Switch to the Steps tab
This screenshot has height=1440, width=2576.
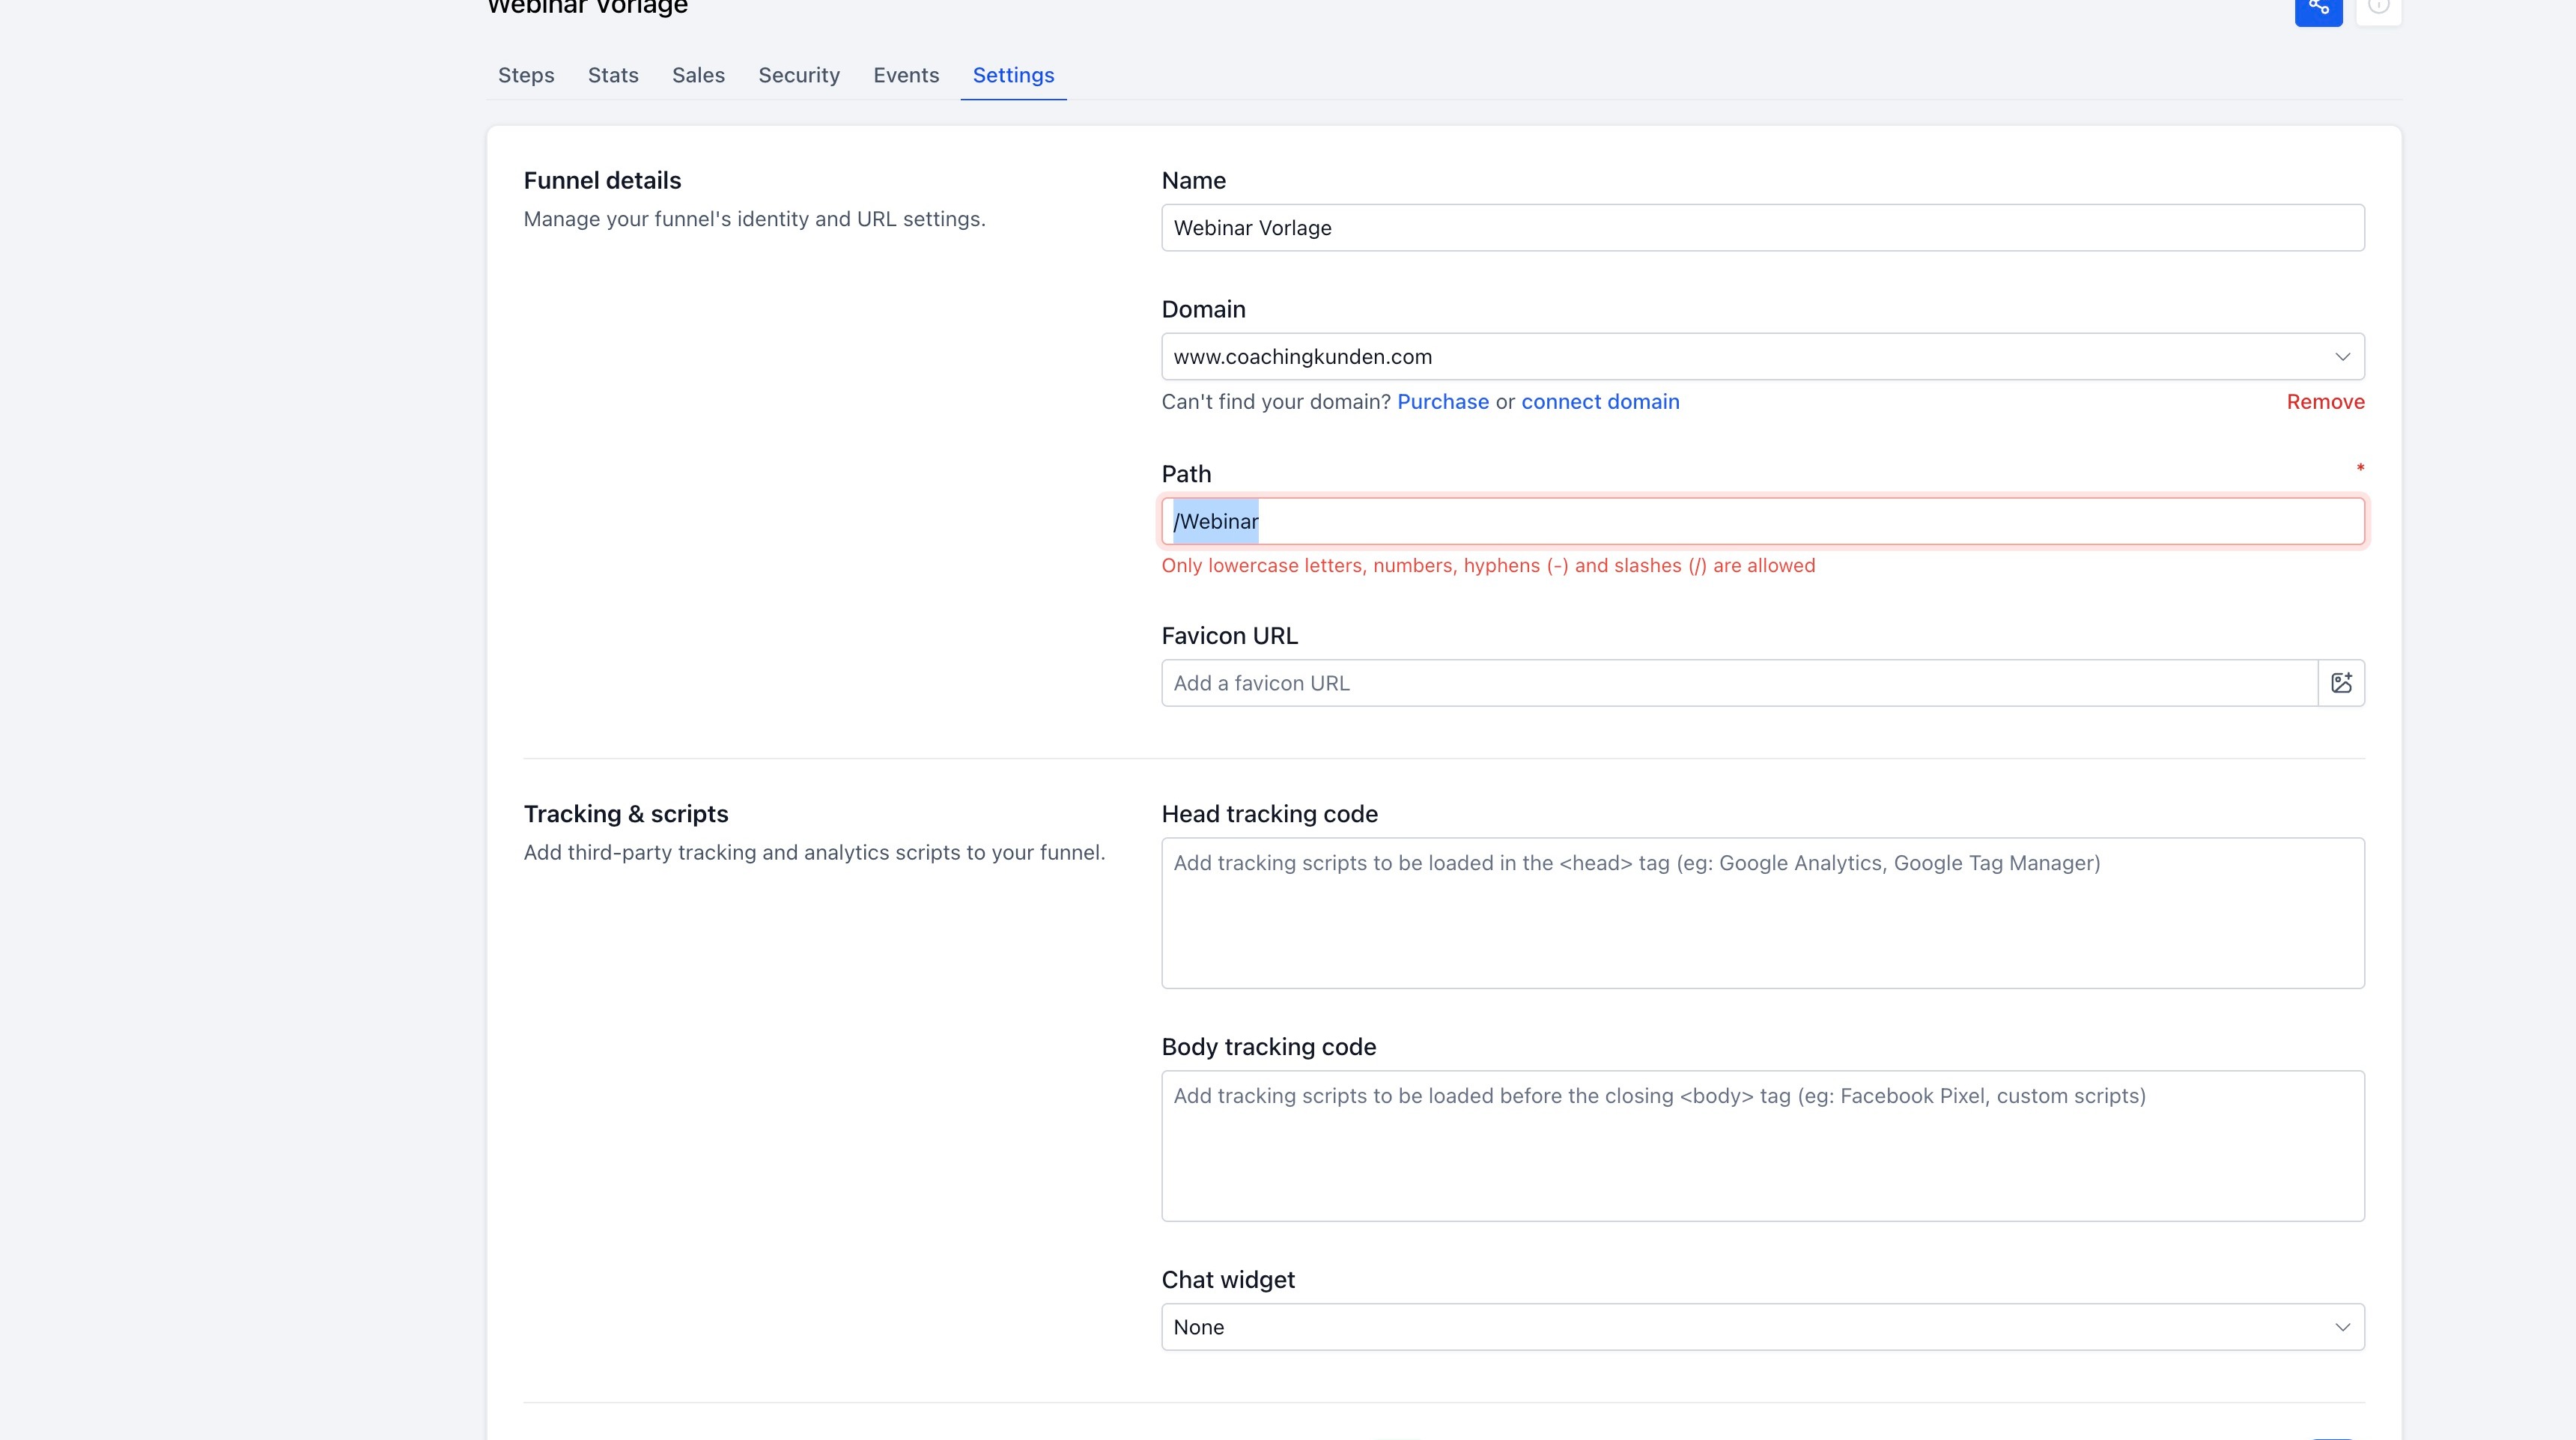coord(526,75)
